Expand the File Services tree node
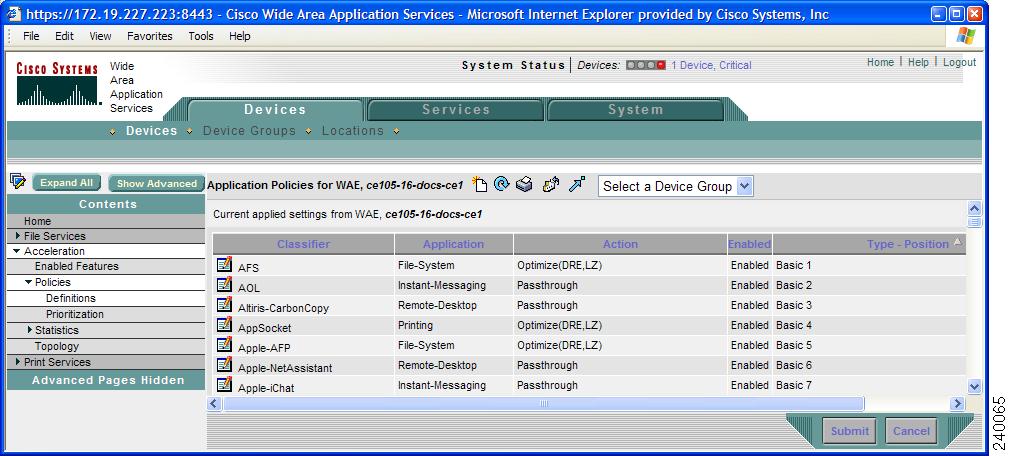Image resolution: width=1009 pixels, height=456 pixels. click(x=18, y=235)
